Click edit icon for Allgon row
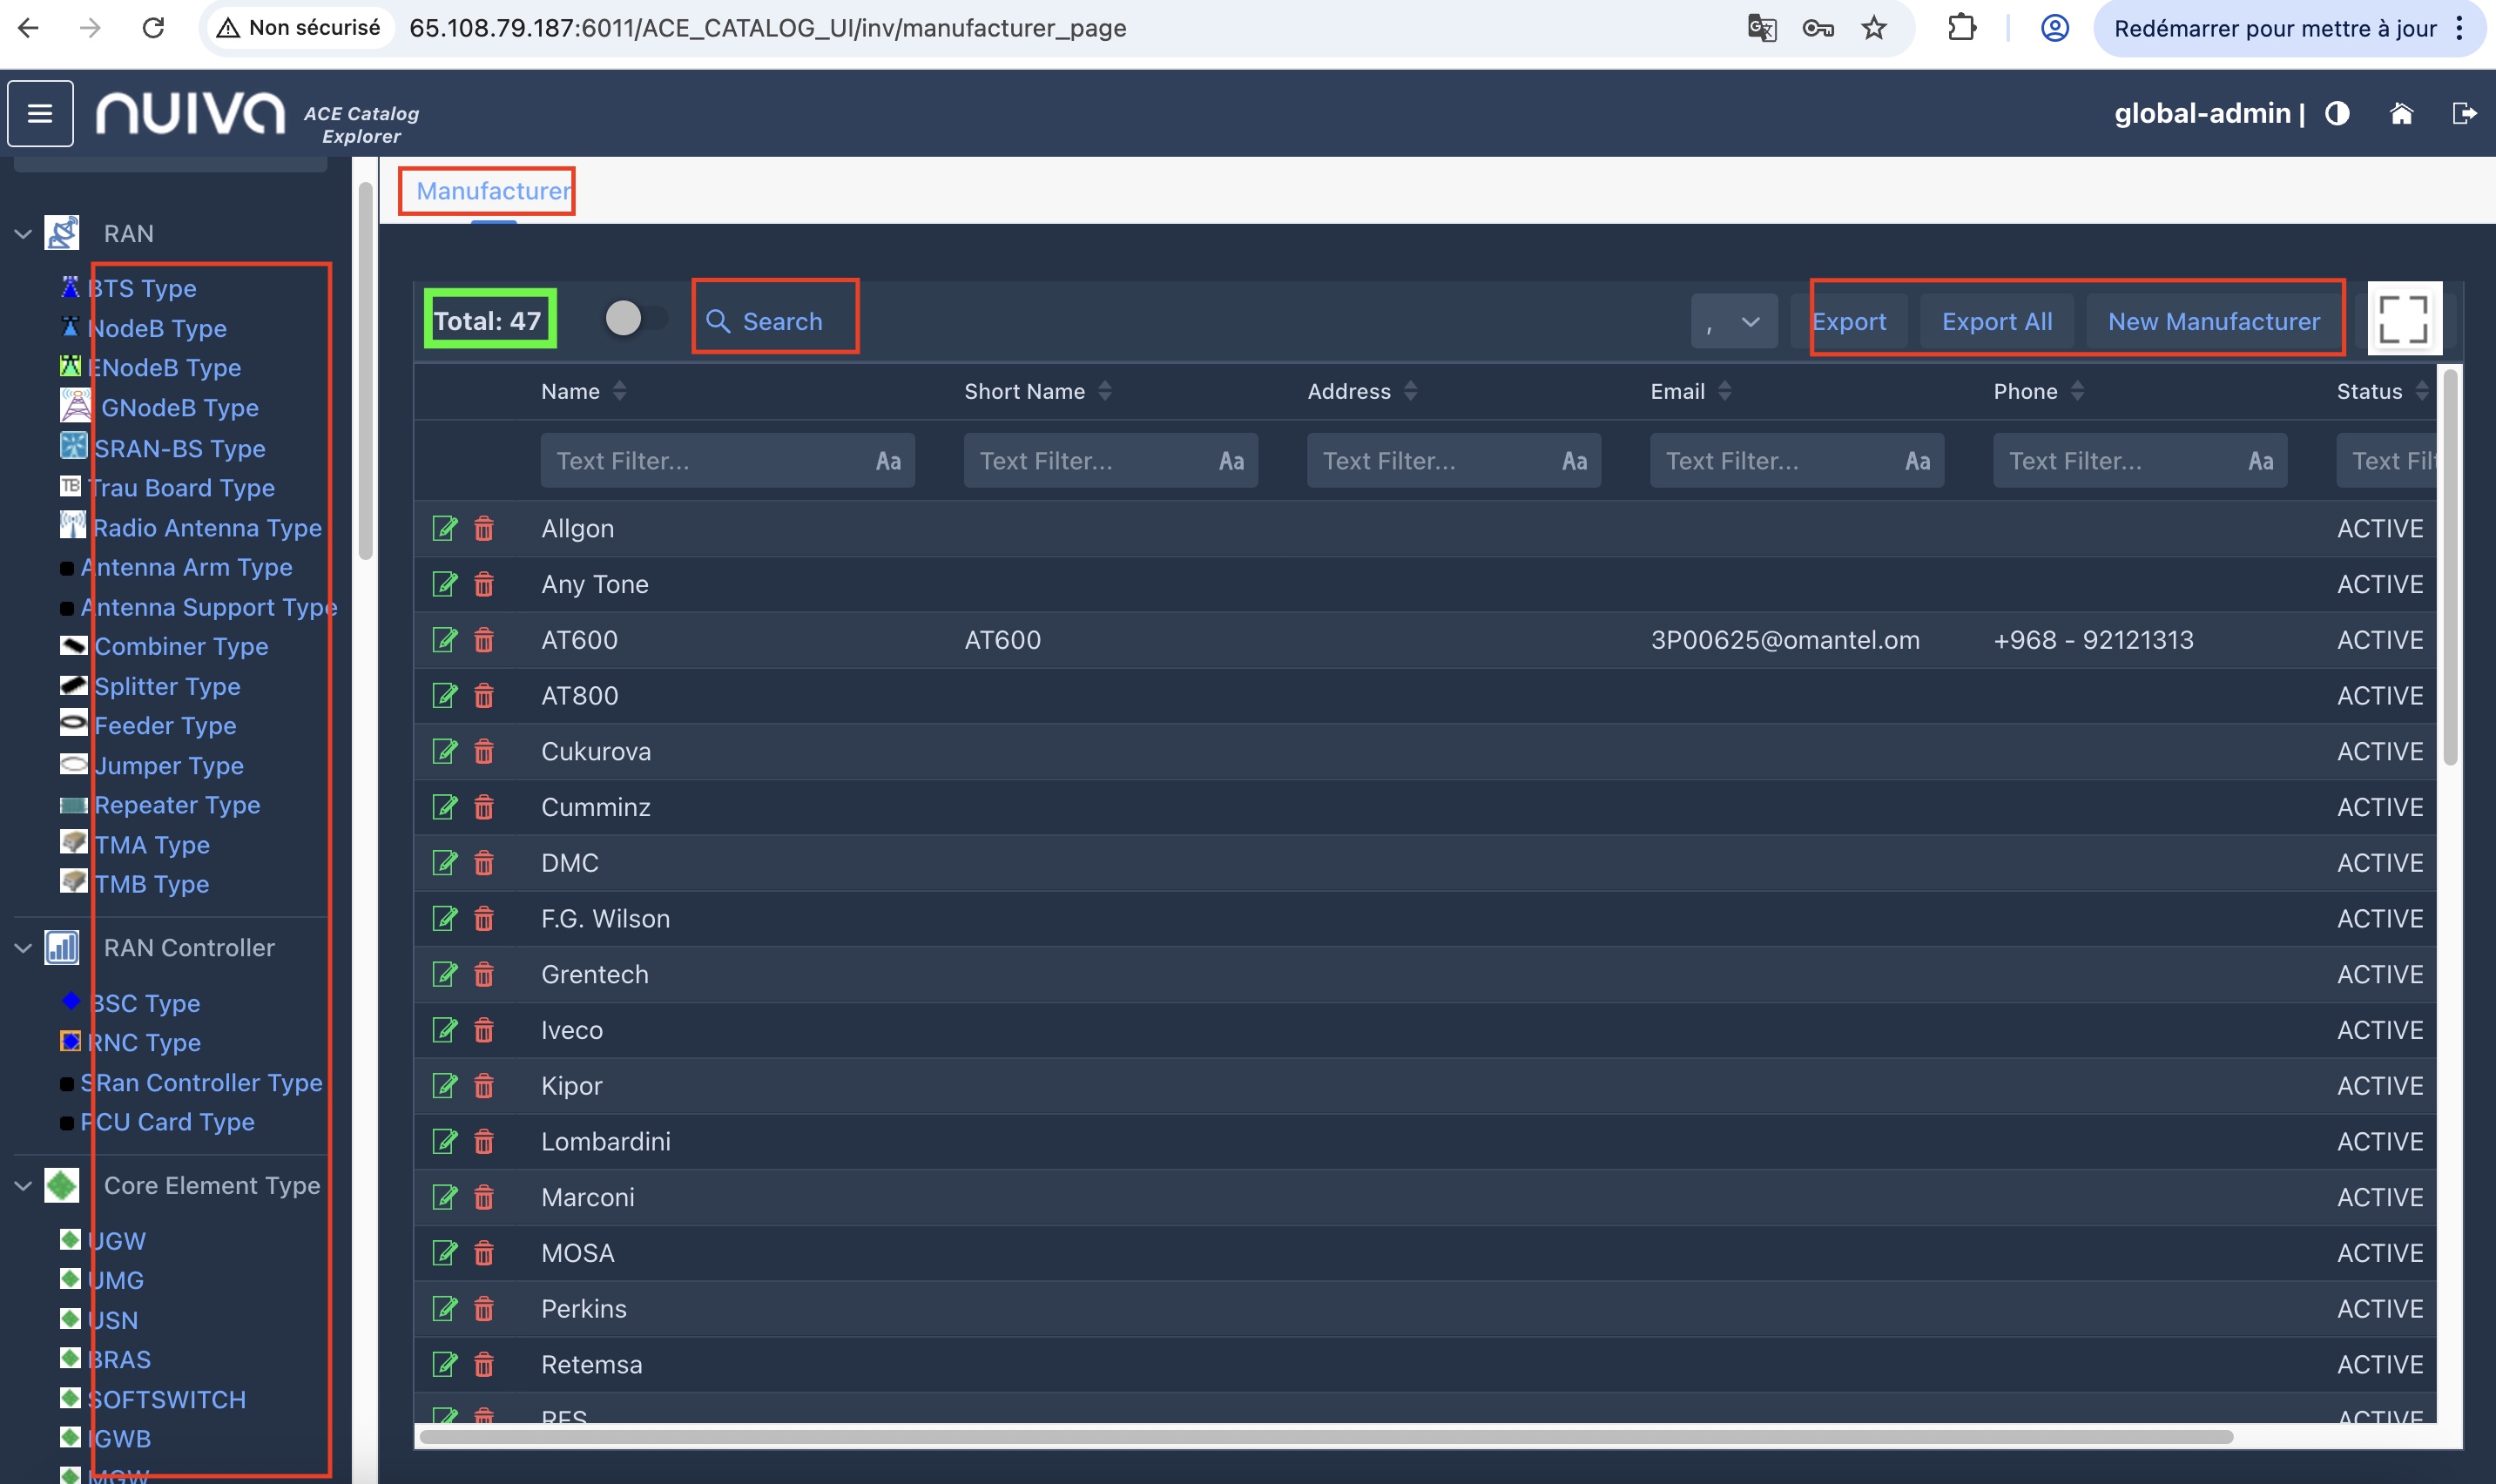 444,528
